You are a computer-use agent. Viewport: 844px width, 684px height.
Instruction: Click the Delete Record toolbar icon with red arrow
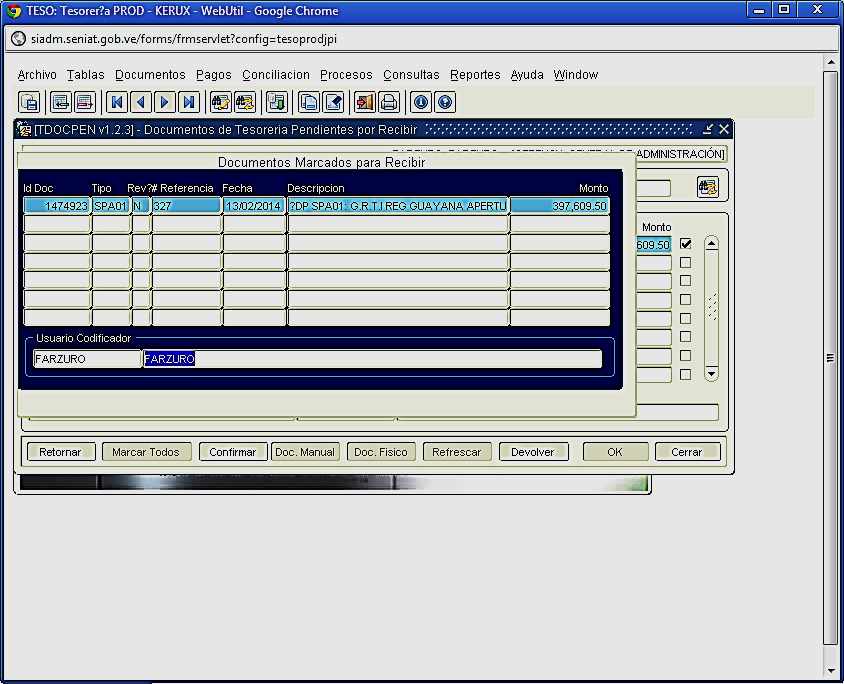point(85,102)
